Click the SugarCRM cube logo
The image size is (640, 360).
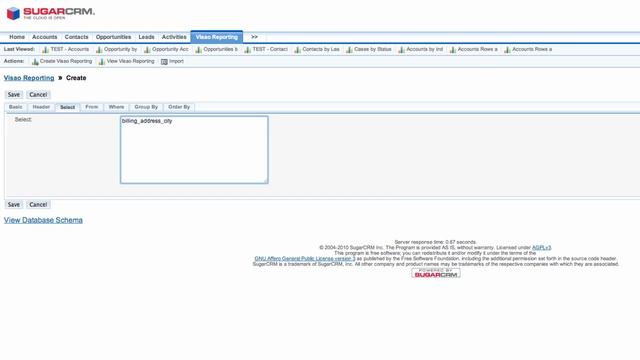pos(13,13)
